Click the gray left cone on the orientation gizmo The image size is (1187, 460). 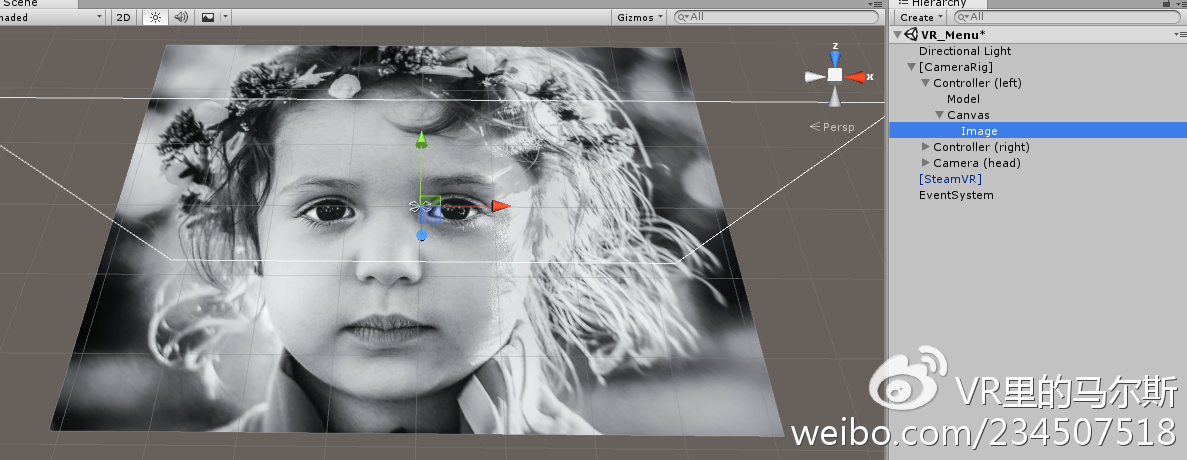point(815,76)
